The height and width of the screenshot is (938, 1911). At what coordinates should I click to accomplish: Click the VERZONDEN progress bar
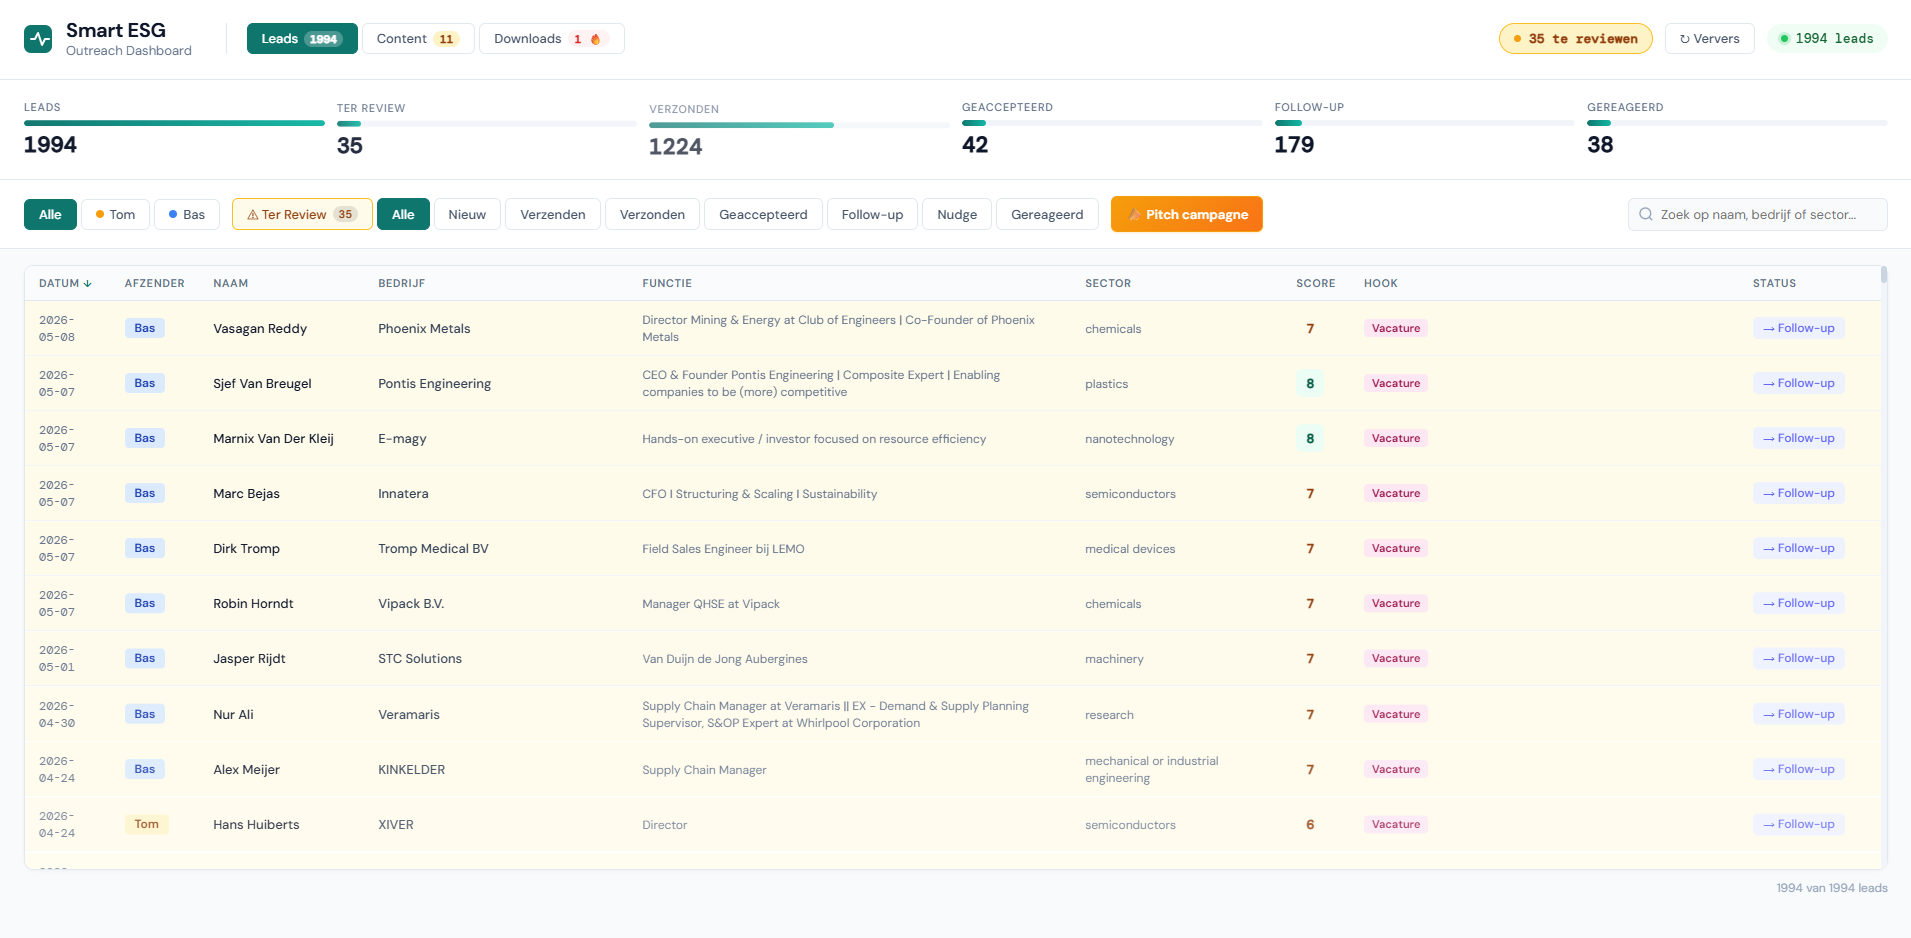799,125
